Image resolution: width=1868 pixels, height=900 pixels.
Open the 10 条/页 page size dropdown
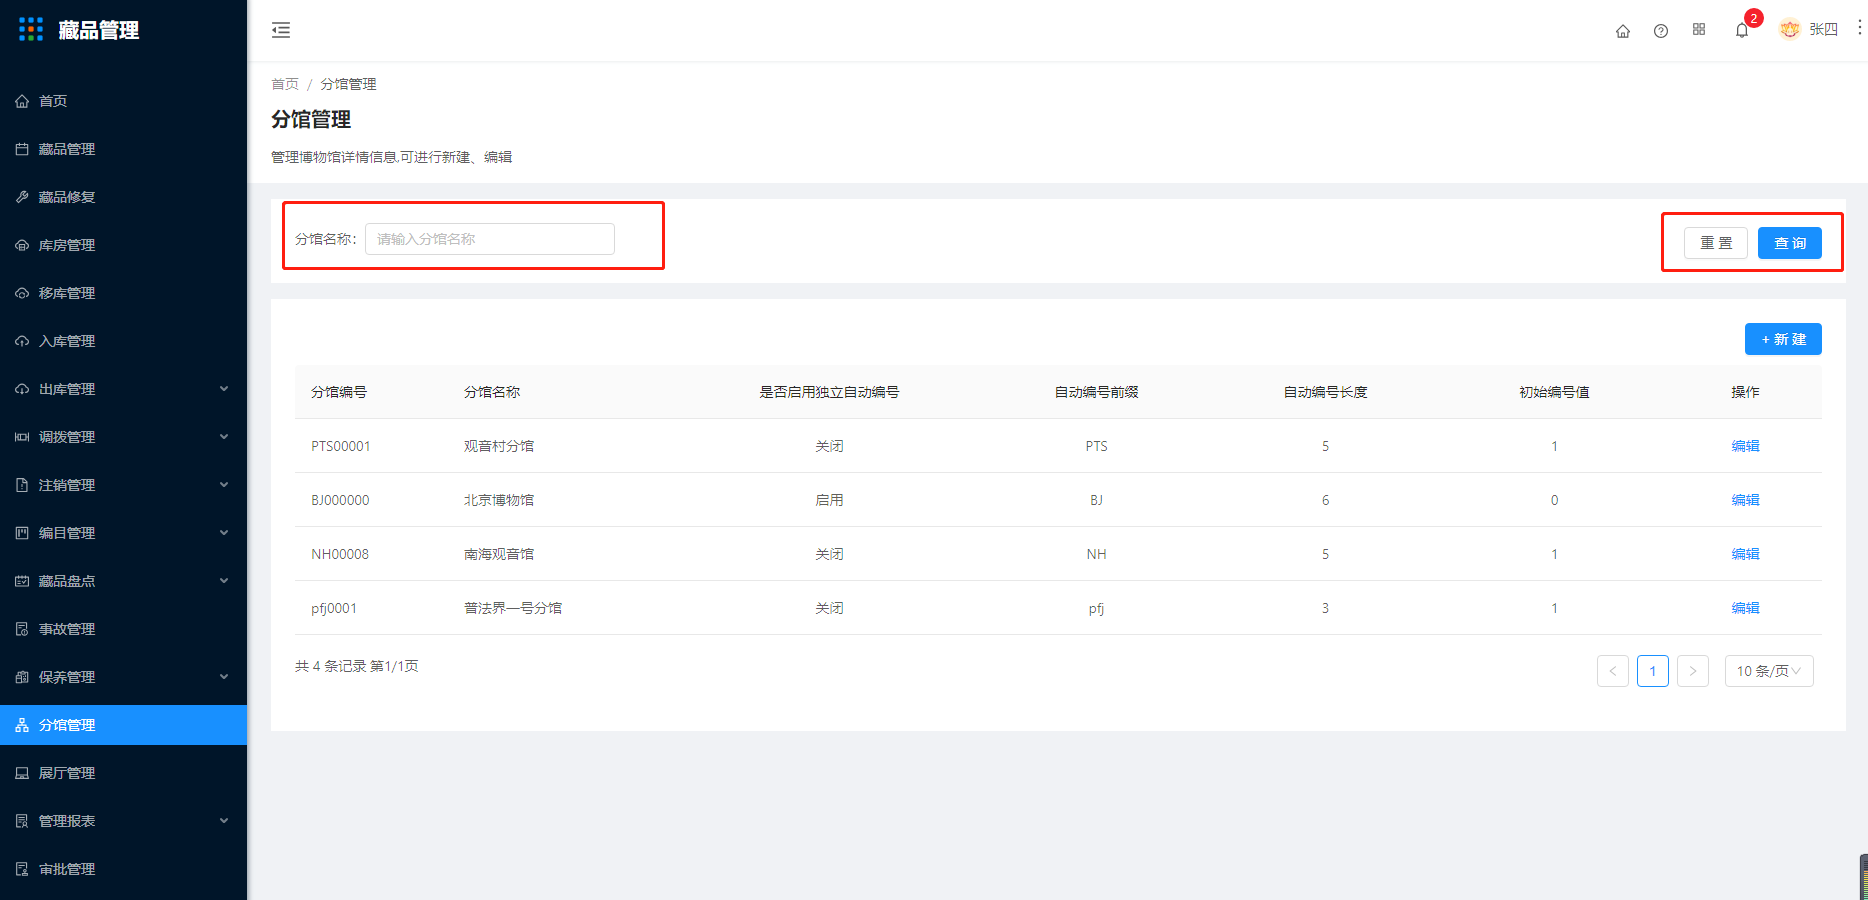1769,671
